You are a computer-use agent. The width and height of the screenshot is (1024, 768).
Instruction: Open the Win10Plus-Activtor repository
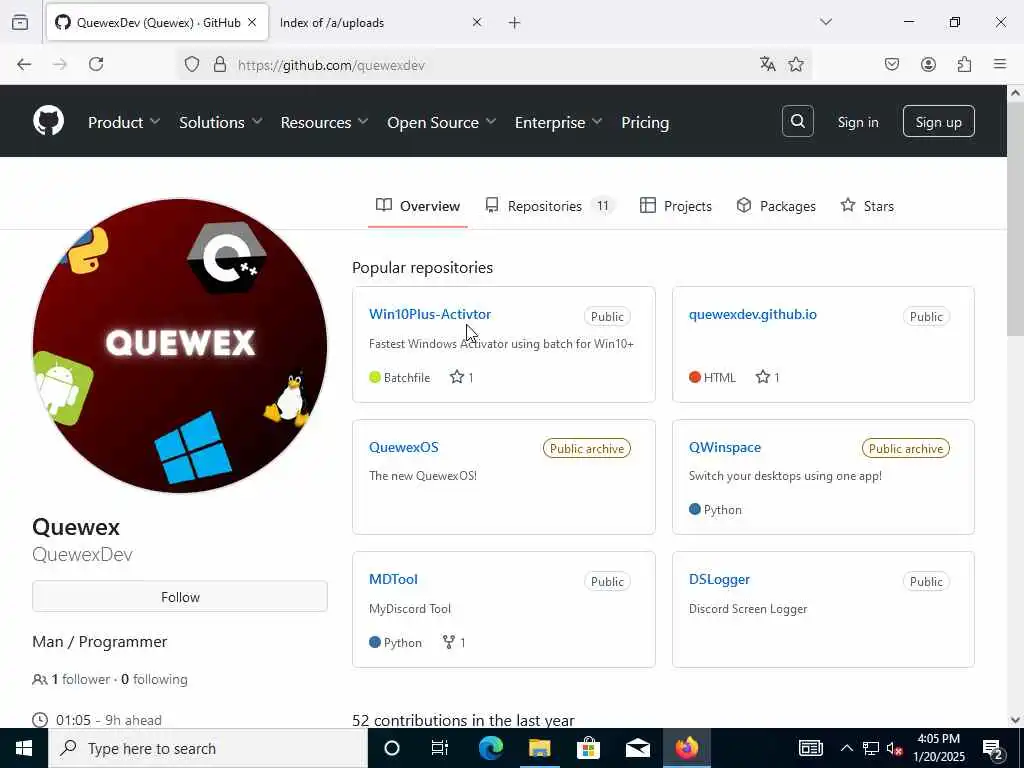[430, 314]
